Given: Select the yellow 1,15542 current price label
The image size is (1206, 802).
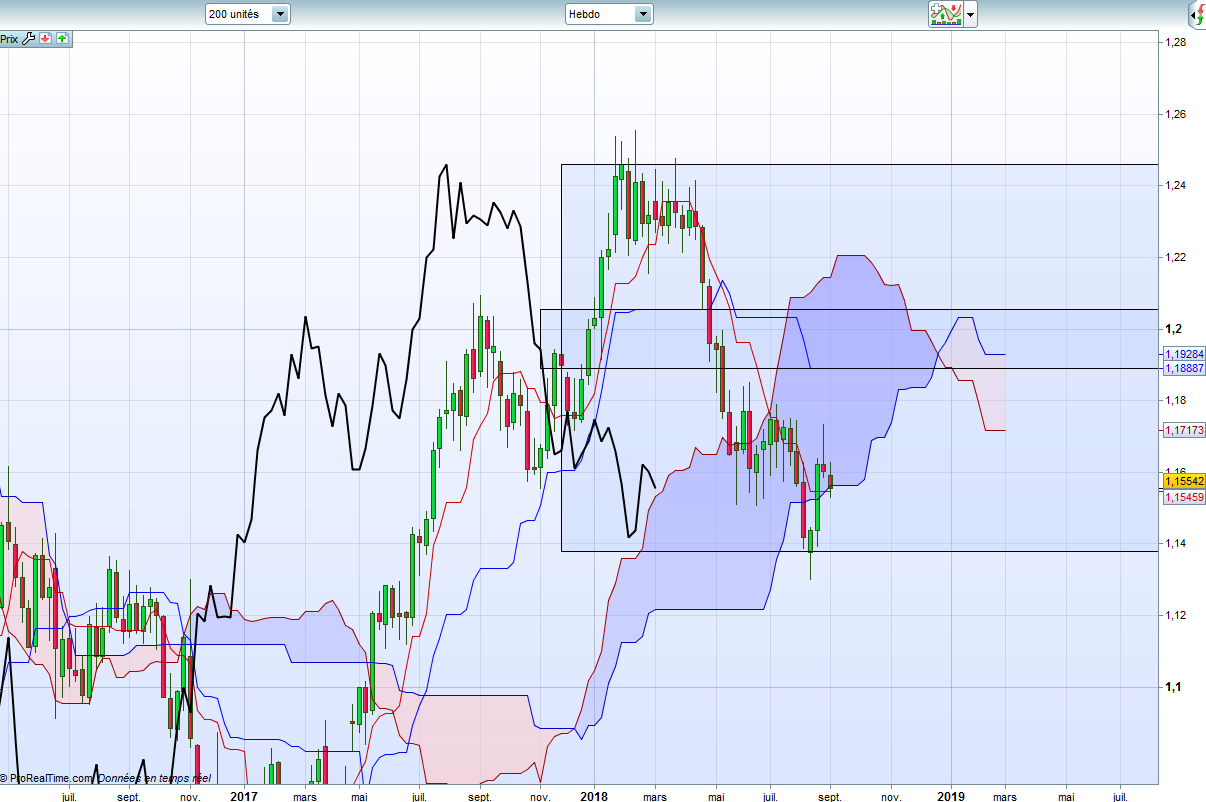Looking at the screenshot, I should point(1183,481).
